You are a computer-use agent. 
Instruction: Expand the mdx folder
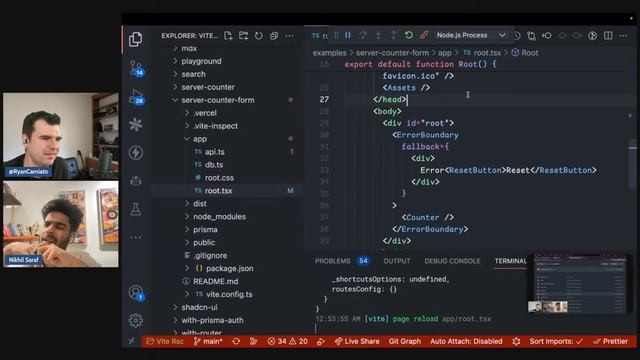coord(189,48)
